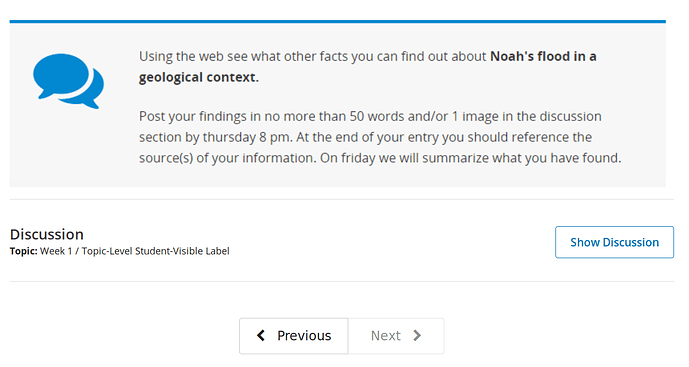Click the Discussion section heading
689x367 pixels.
point(47,234)
